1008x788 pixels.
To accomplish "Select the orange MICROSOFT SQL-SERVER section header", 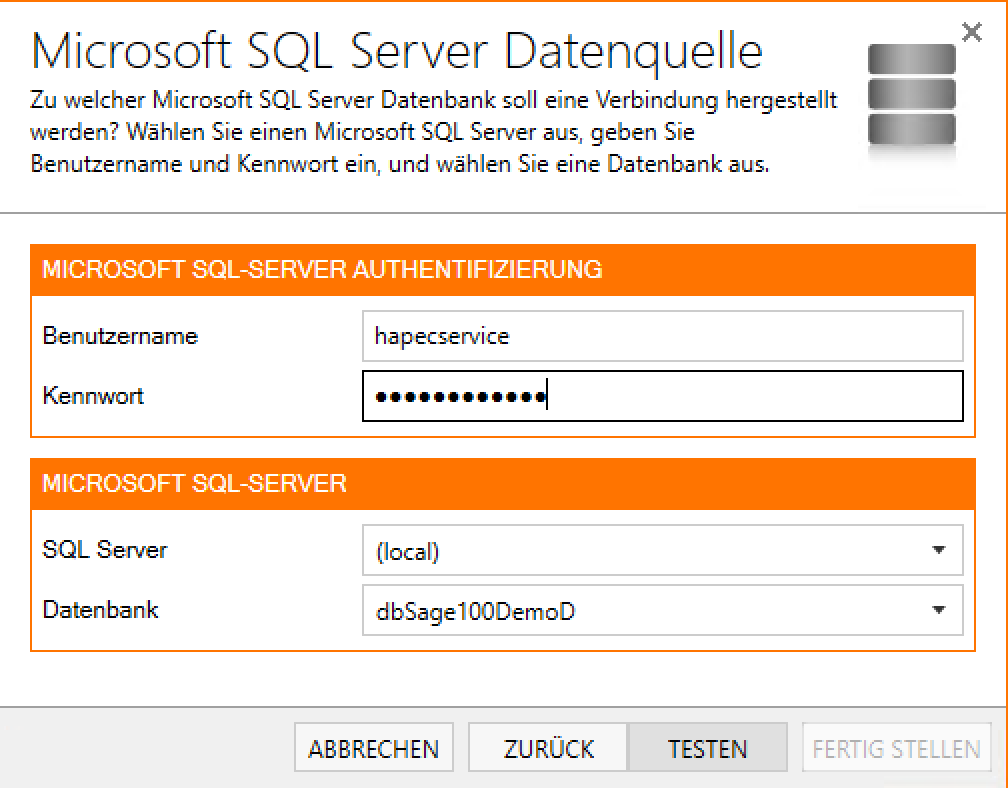I will click(195, 484).
